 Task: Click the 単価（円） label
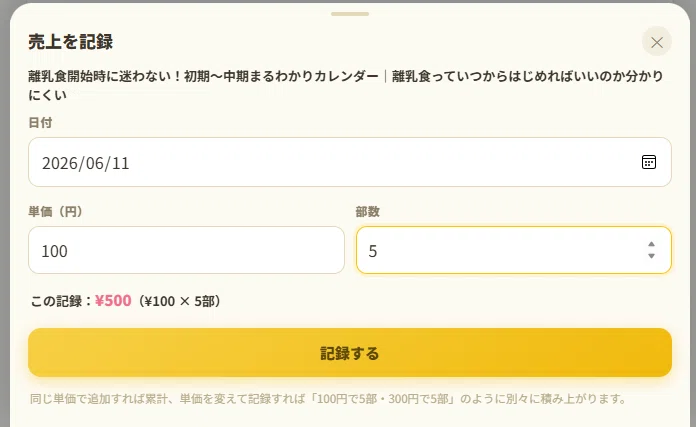55,211
